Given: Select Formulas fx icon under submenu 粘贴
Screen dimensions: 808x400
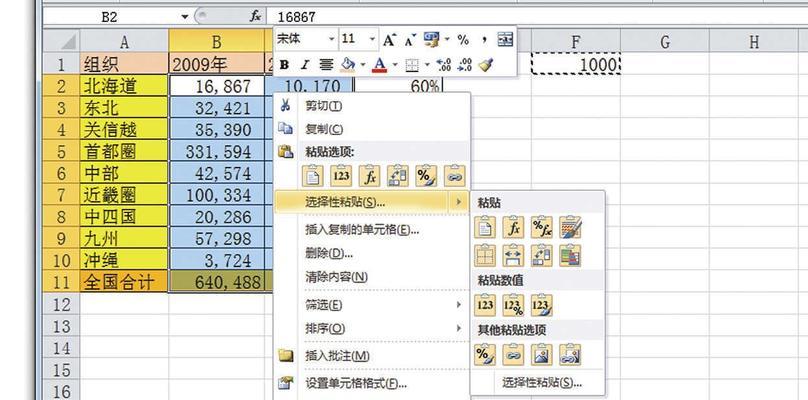Looking at the screenshot, I should click(x=513, y=227).
